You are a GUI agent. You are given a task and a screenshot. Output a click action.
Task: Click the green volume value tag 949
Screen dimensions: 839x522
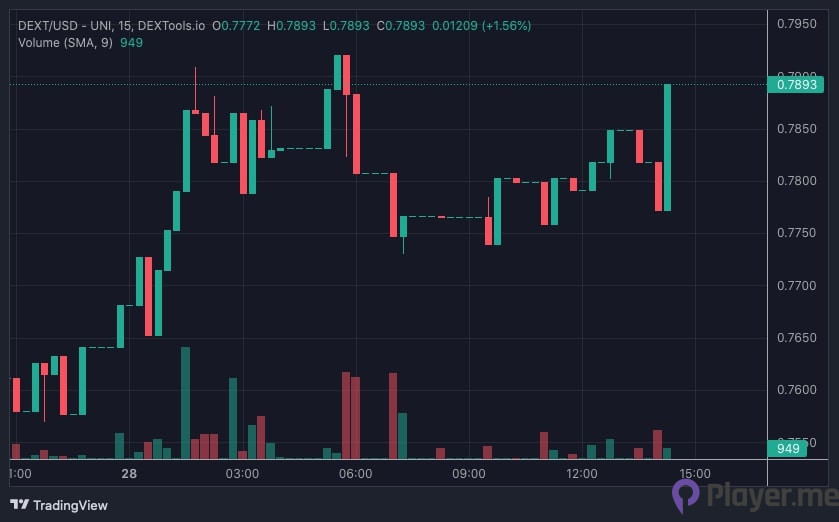click(787, 448)
